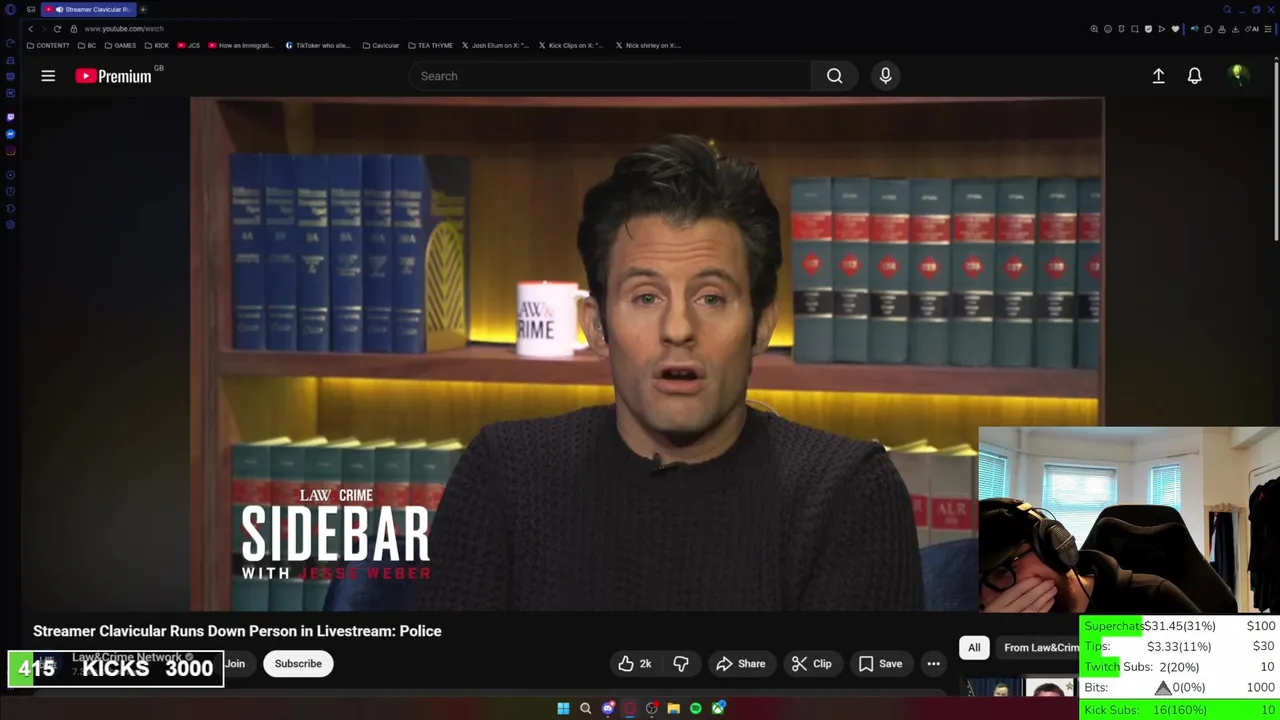1280x720 pixels.
Task: Join the channel membership
Action: 235,664
